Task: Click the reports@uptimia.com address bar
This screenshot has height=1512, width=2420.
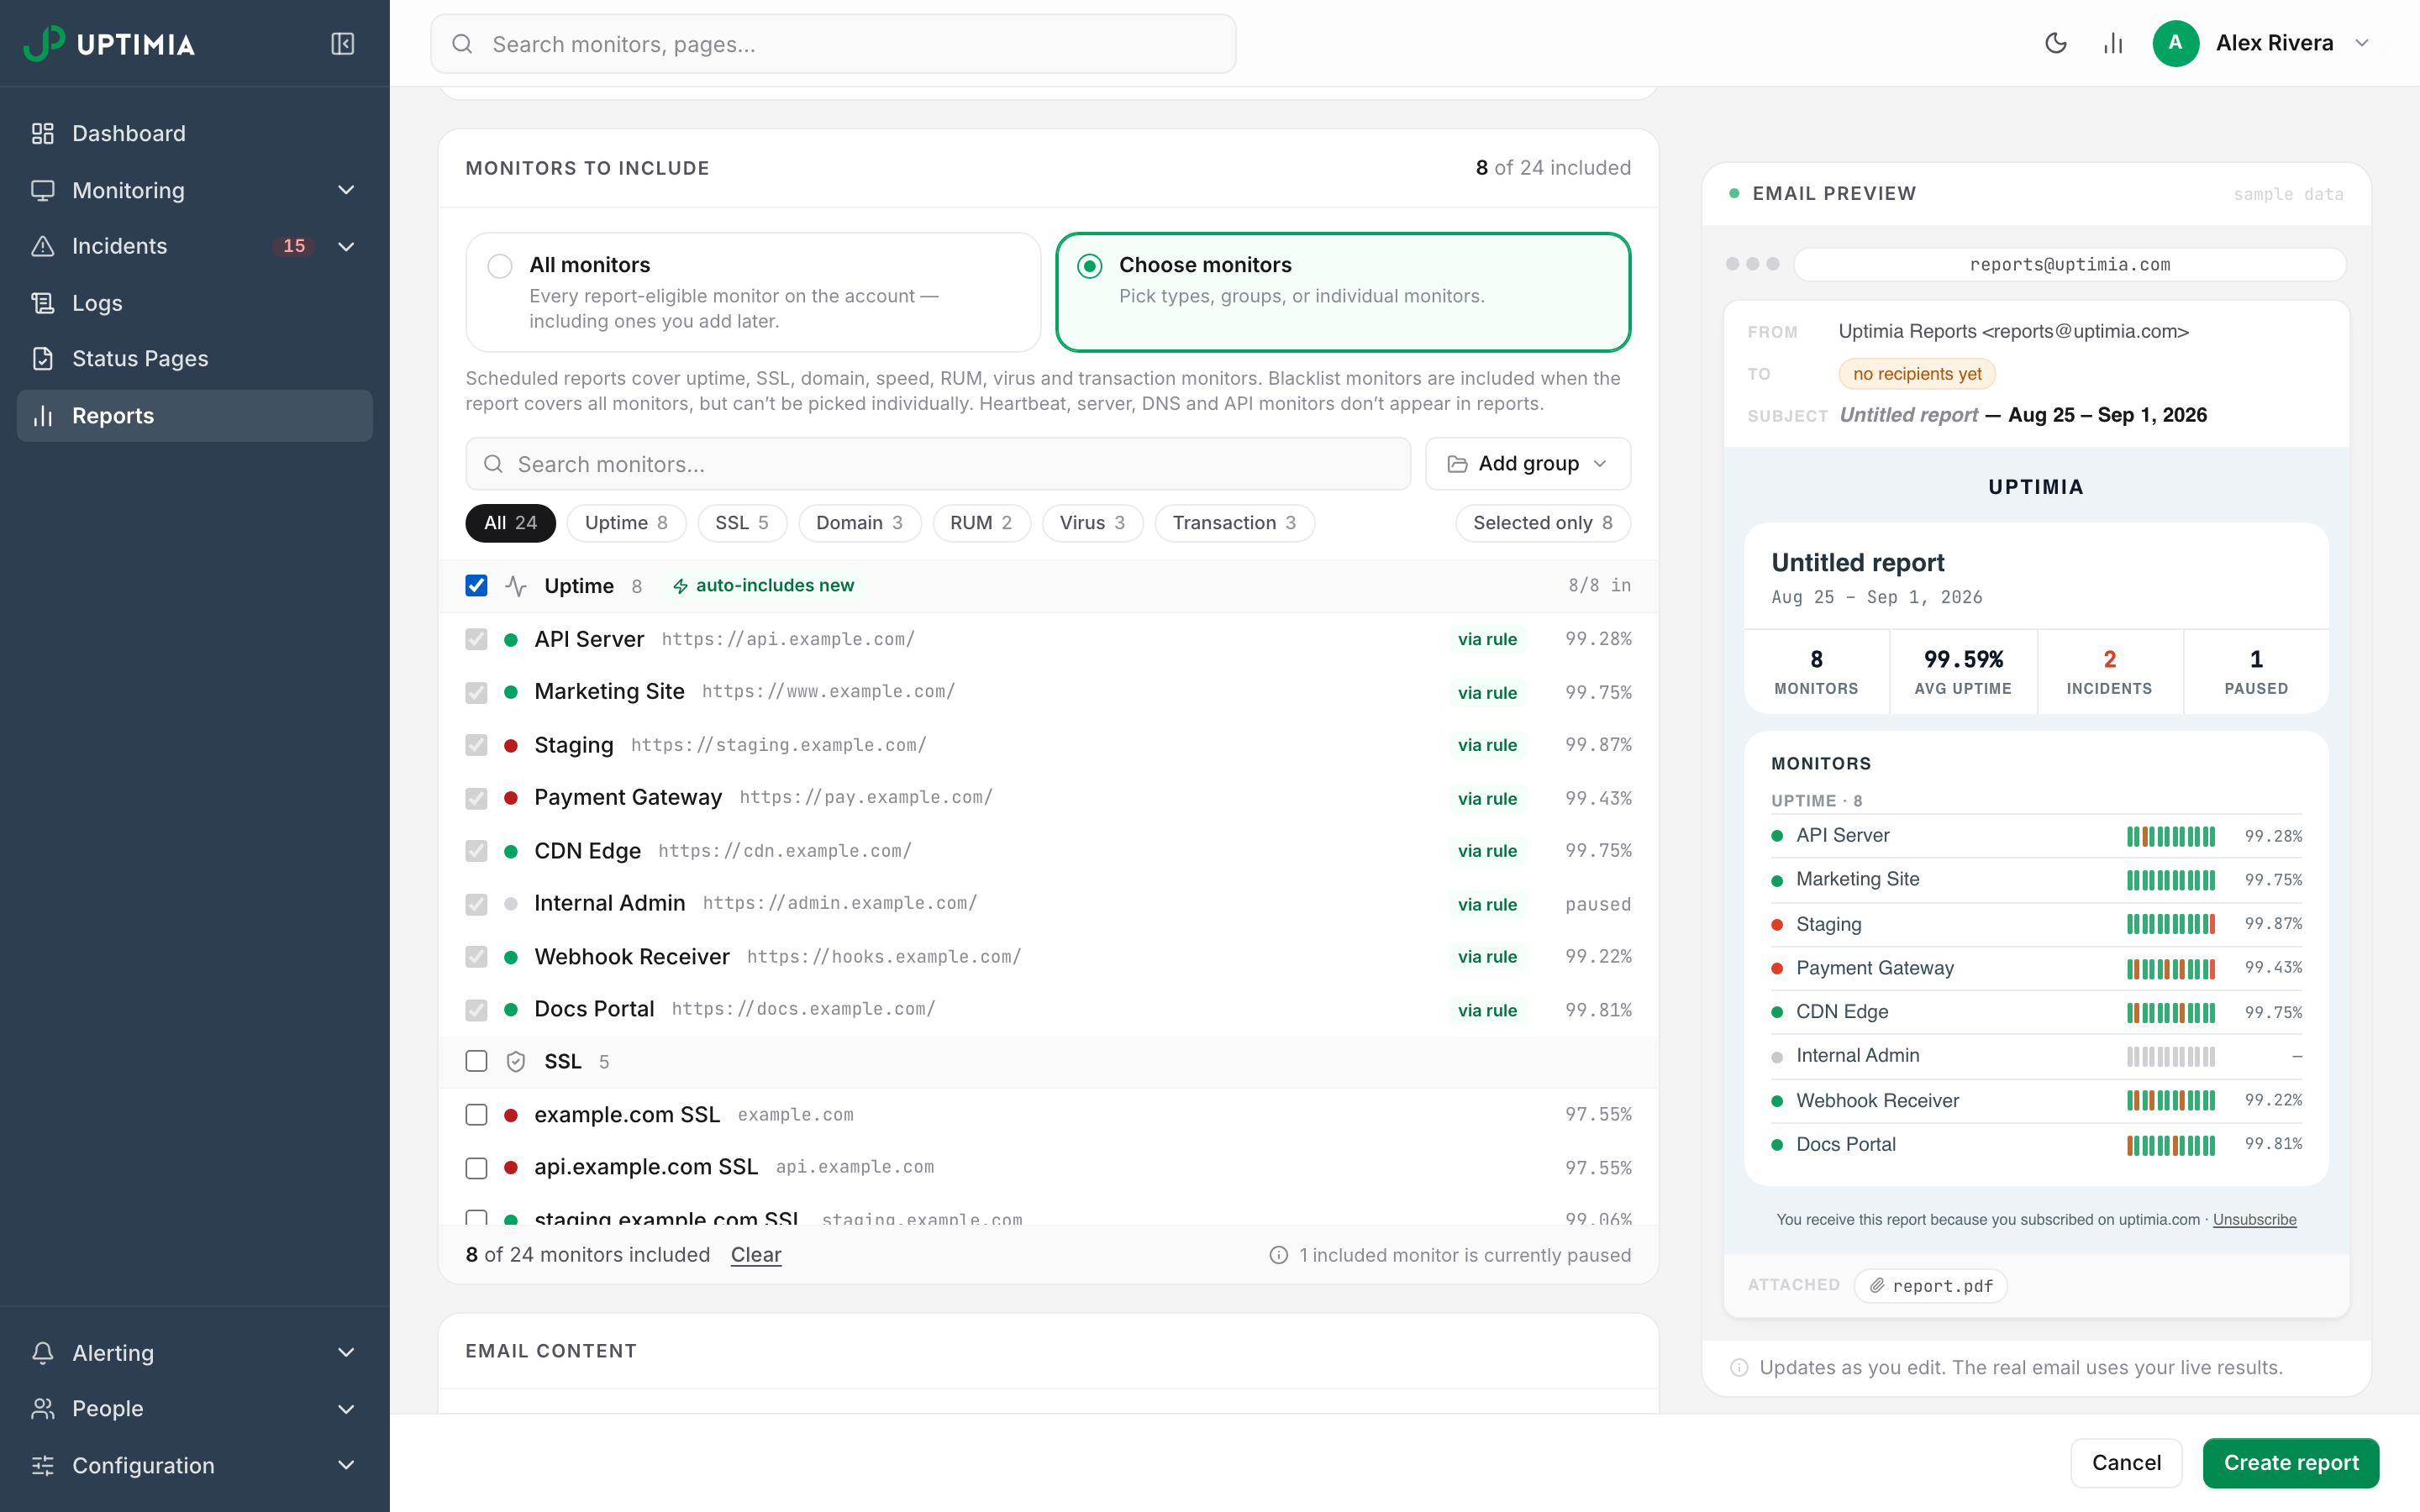Action: [x=2070, y=265]
